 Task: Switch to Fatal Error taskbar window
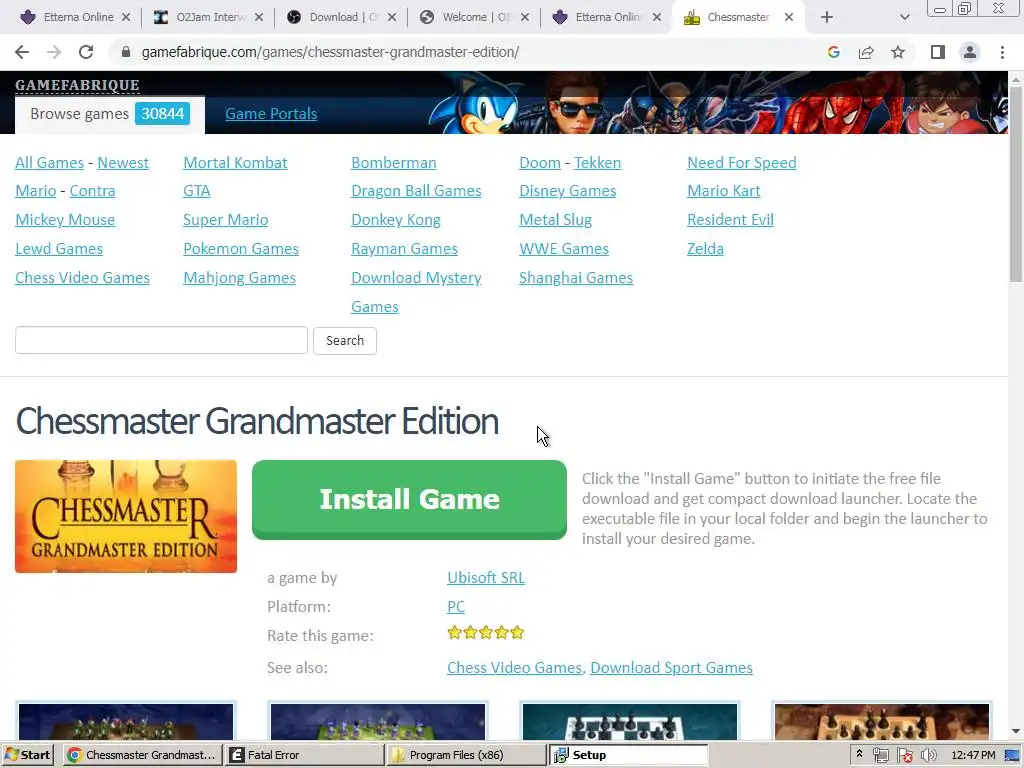tap(304, 755)
